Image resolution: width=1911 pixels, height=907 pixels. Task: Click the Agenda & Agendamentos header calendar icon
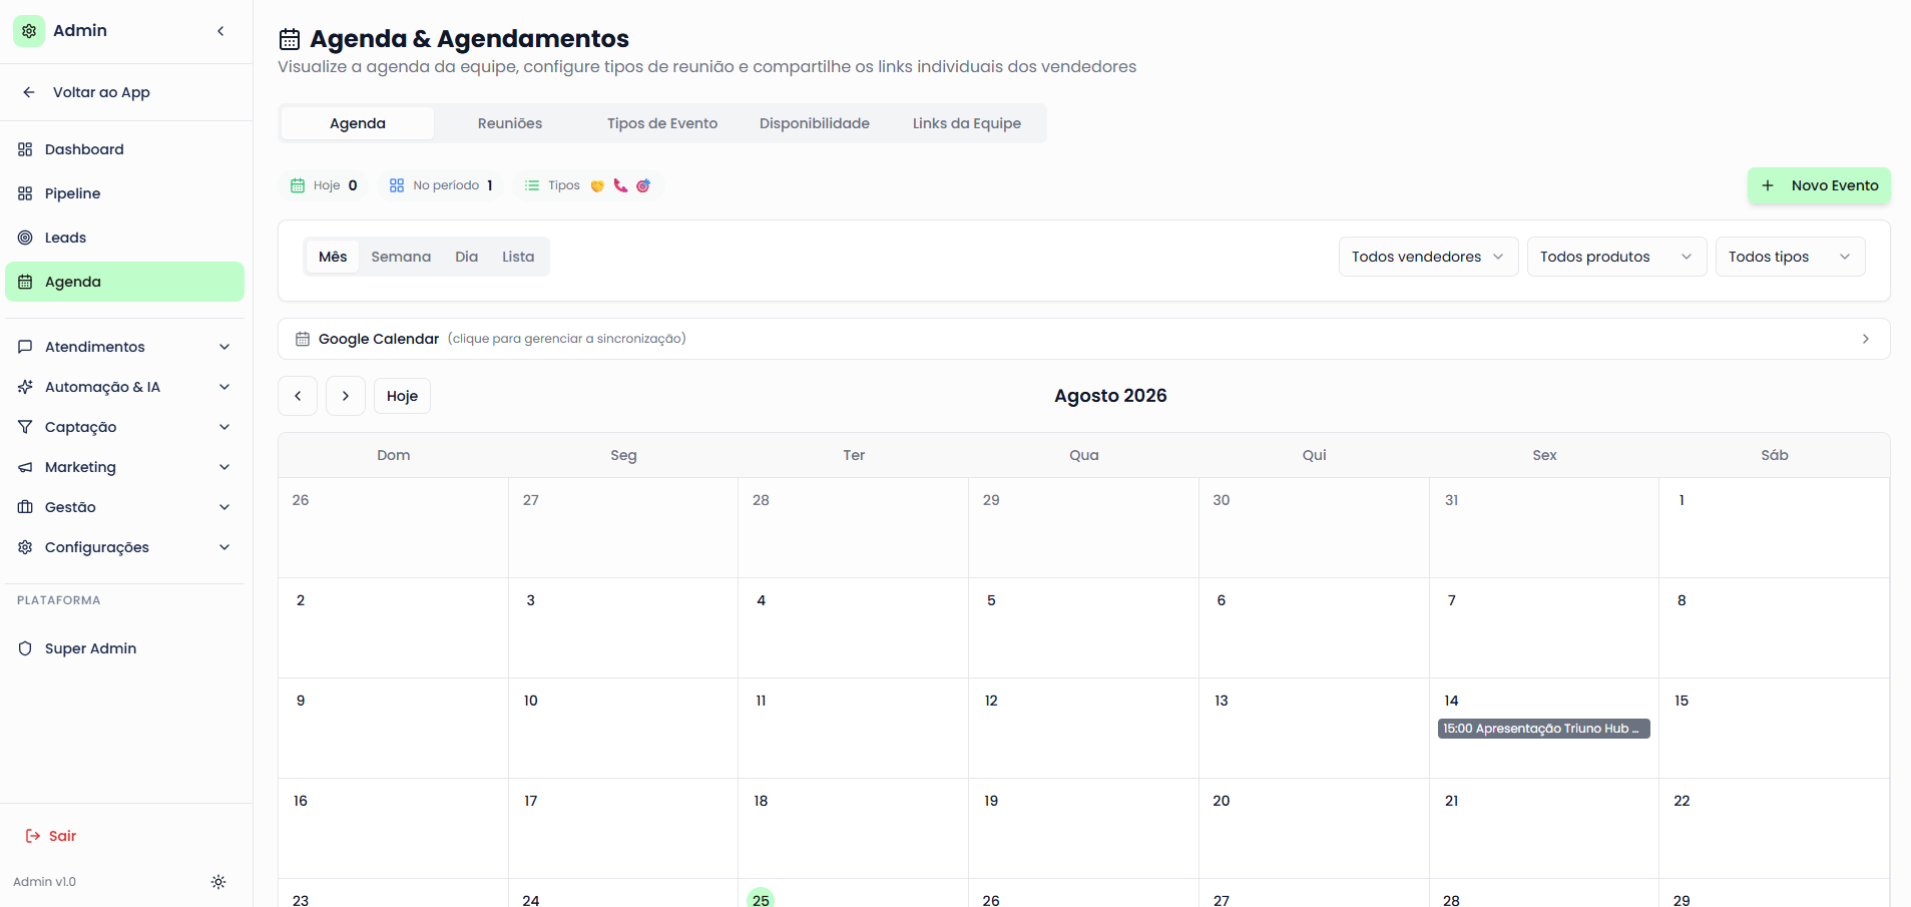click(x=289, y=39)
